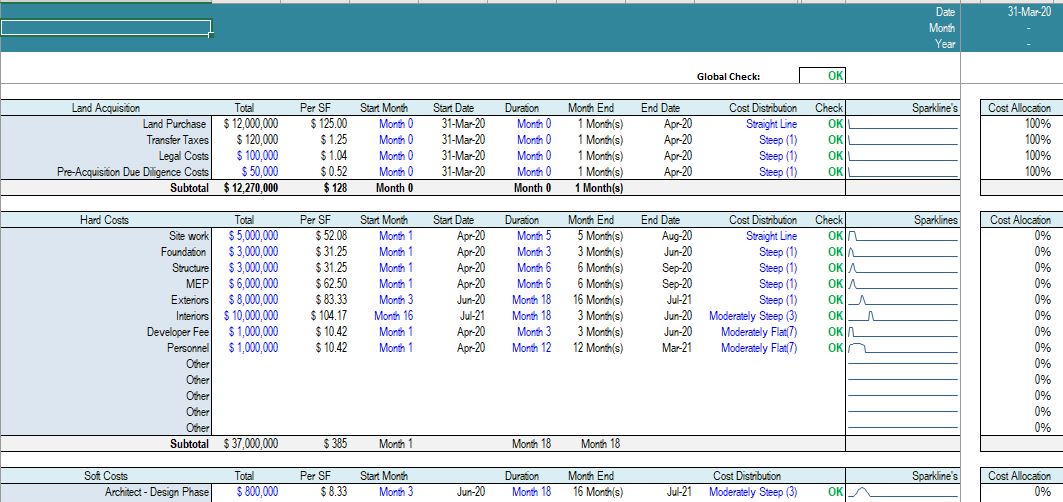Viewport: 1063px width, 502px height.
Task: Open Site work cost distribution Straight Line
Action: pyautogui.click(x=771, y=236)
